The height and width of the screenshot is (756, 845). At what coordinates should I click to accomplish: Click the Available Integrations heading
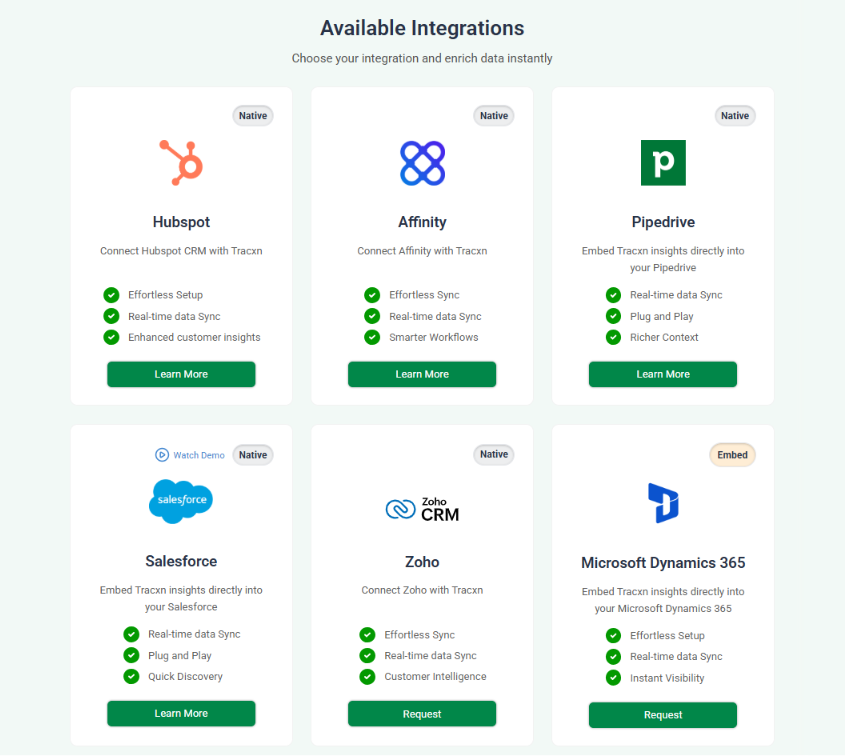pos(422,28)
